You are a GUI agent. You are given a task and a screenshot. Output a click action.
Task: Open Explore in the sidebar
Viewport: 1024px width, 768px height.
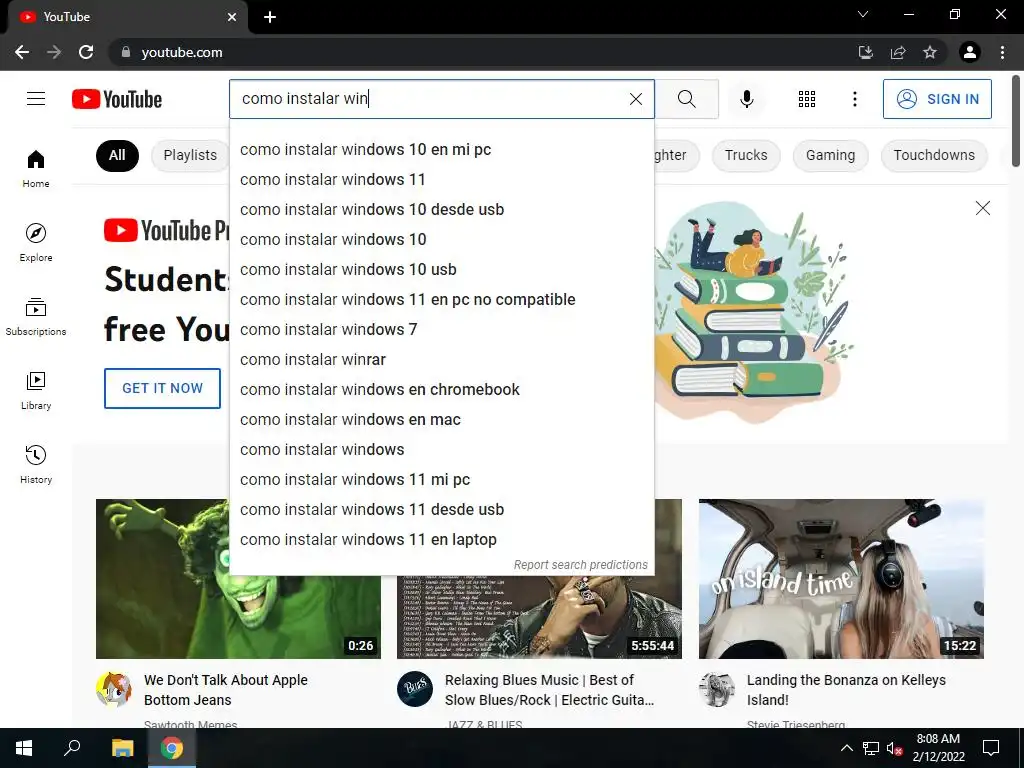36,242
